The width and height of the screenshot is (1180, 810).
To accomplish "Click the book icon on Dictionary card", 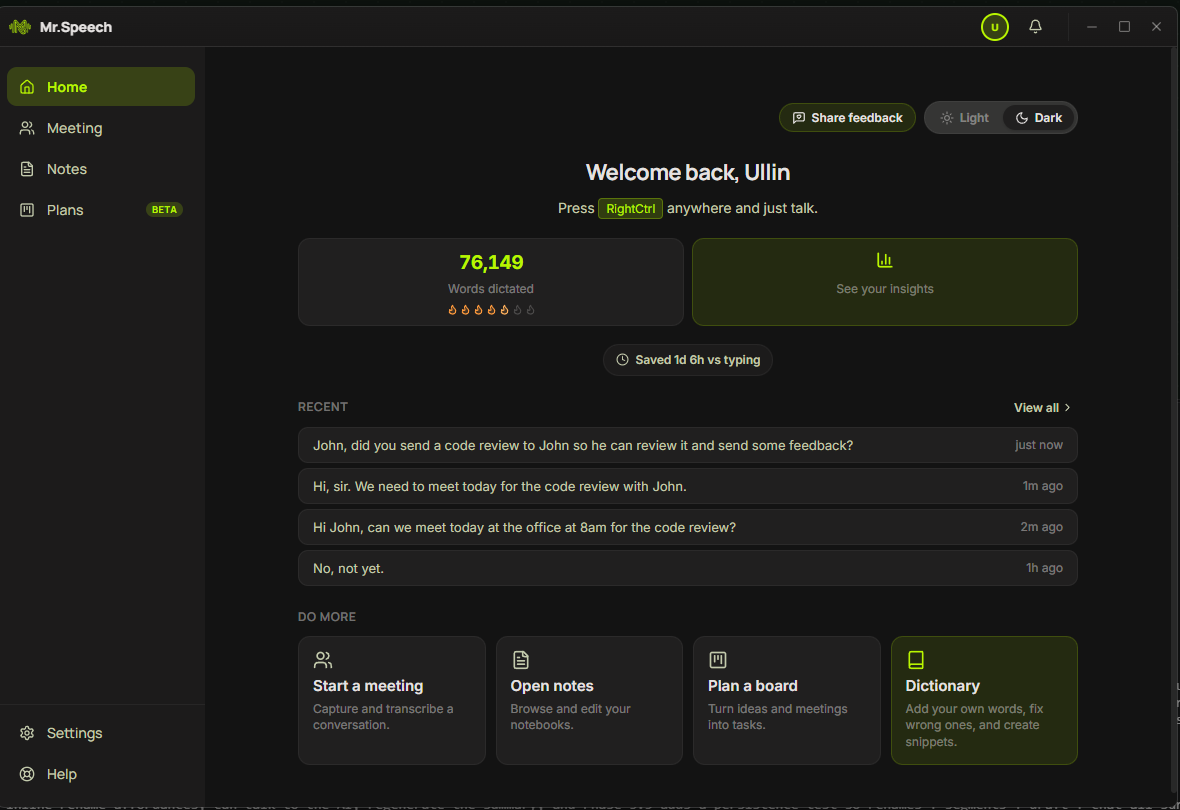I will click(915, 660).
